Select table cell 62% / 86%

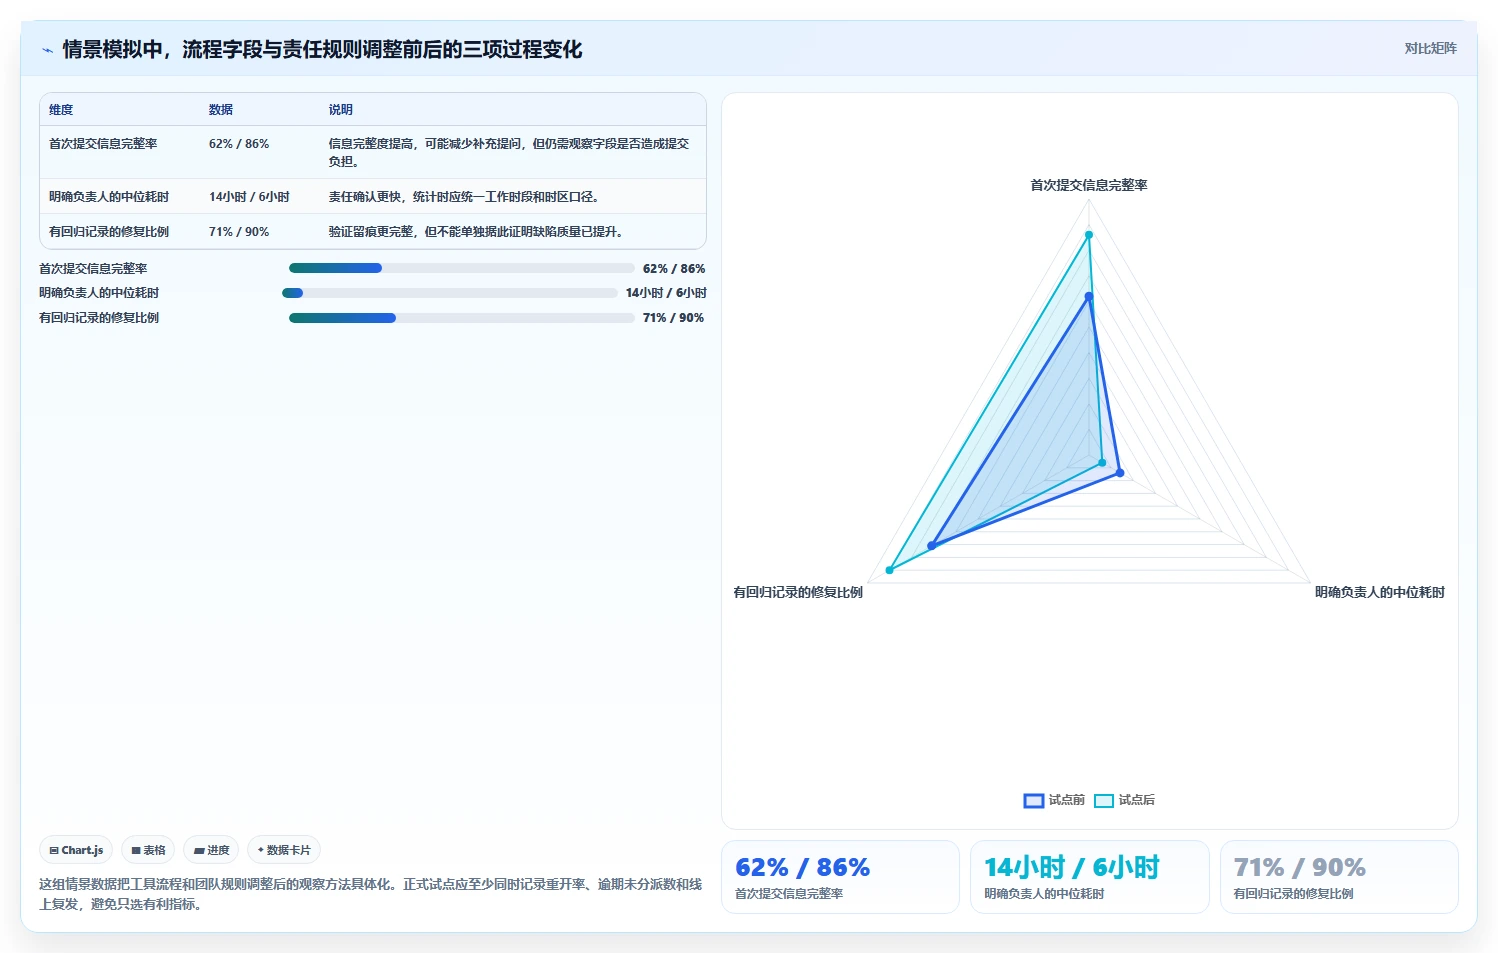point(239,144)
